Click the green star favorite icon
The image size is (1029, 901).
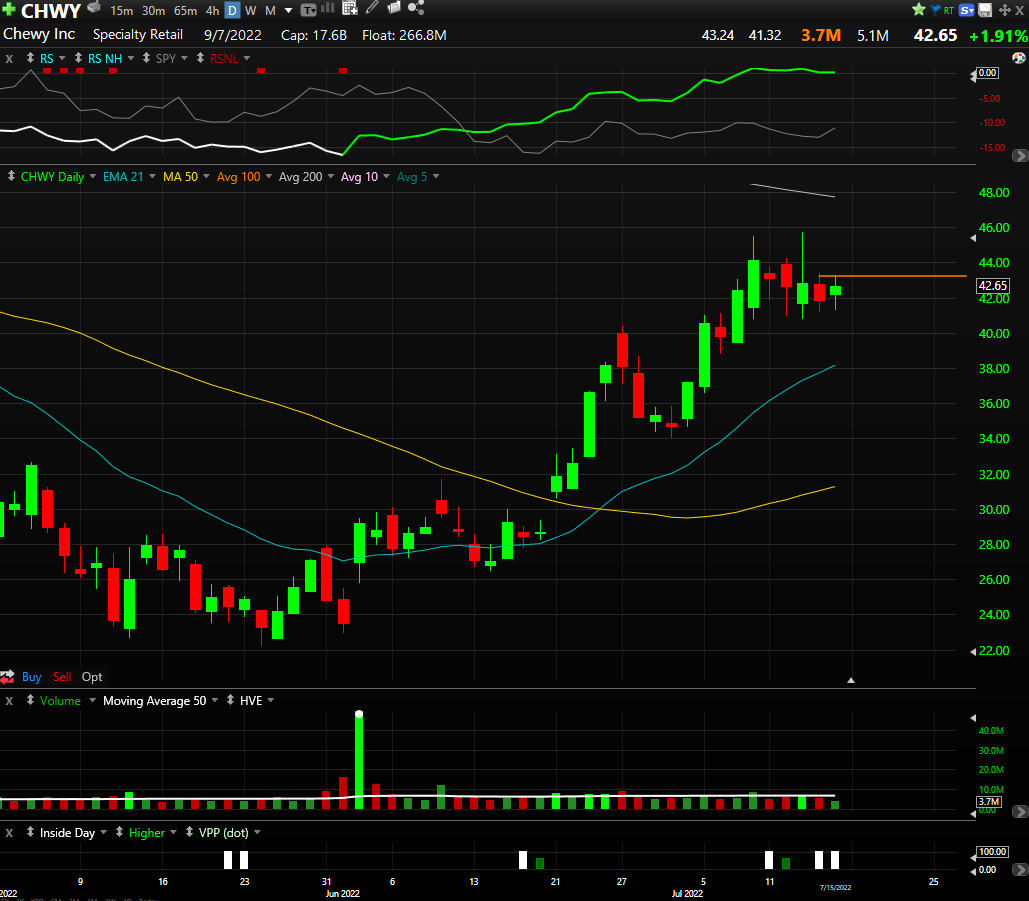coord(919,9)
